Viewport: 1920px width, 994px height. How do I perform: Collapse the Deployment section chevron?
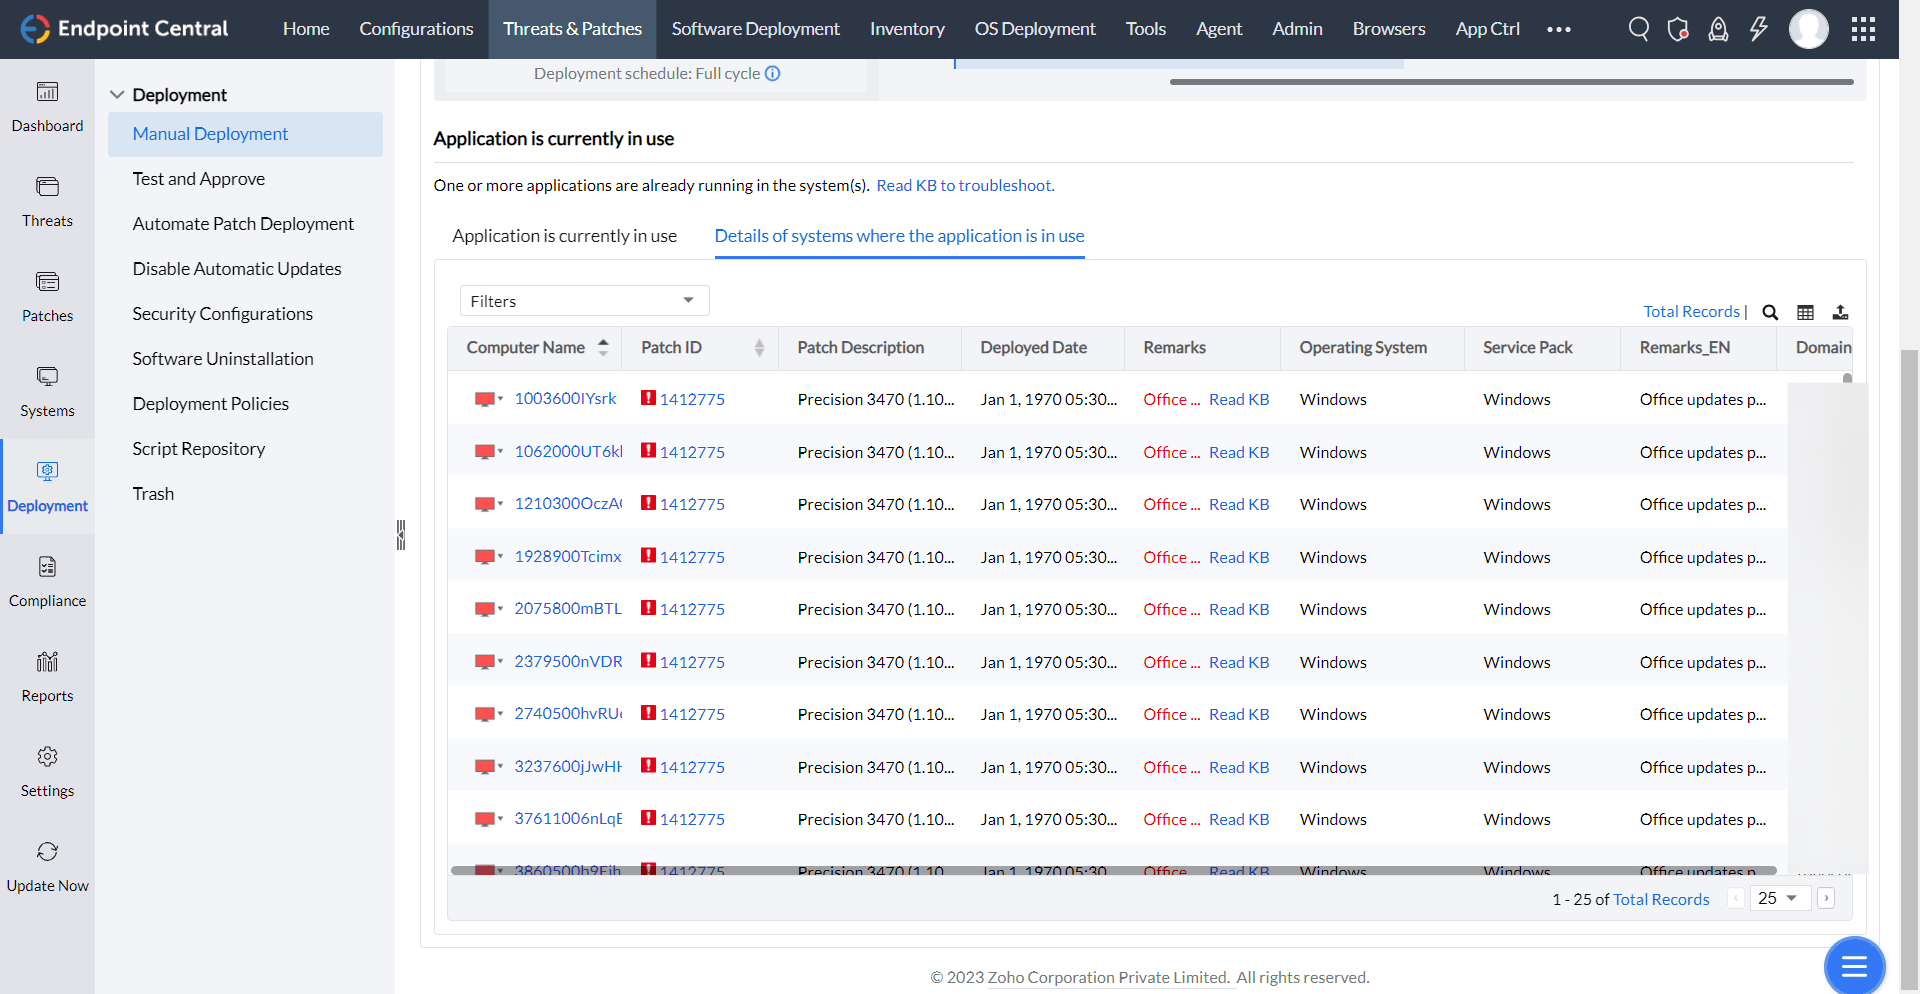tap(117, 94)
